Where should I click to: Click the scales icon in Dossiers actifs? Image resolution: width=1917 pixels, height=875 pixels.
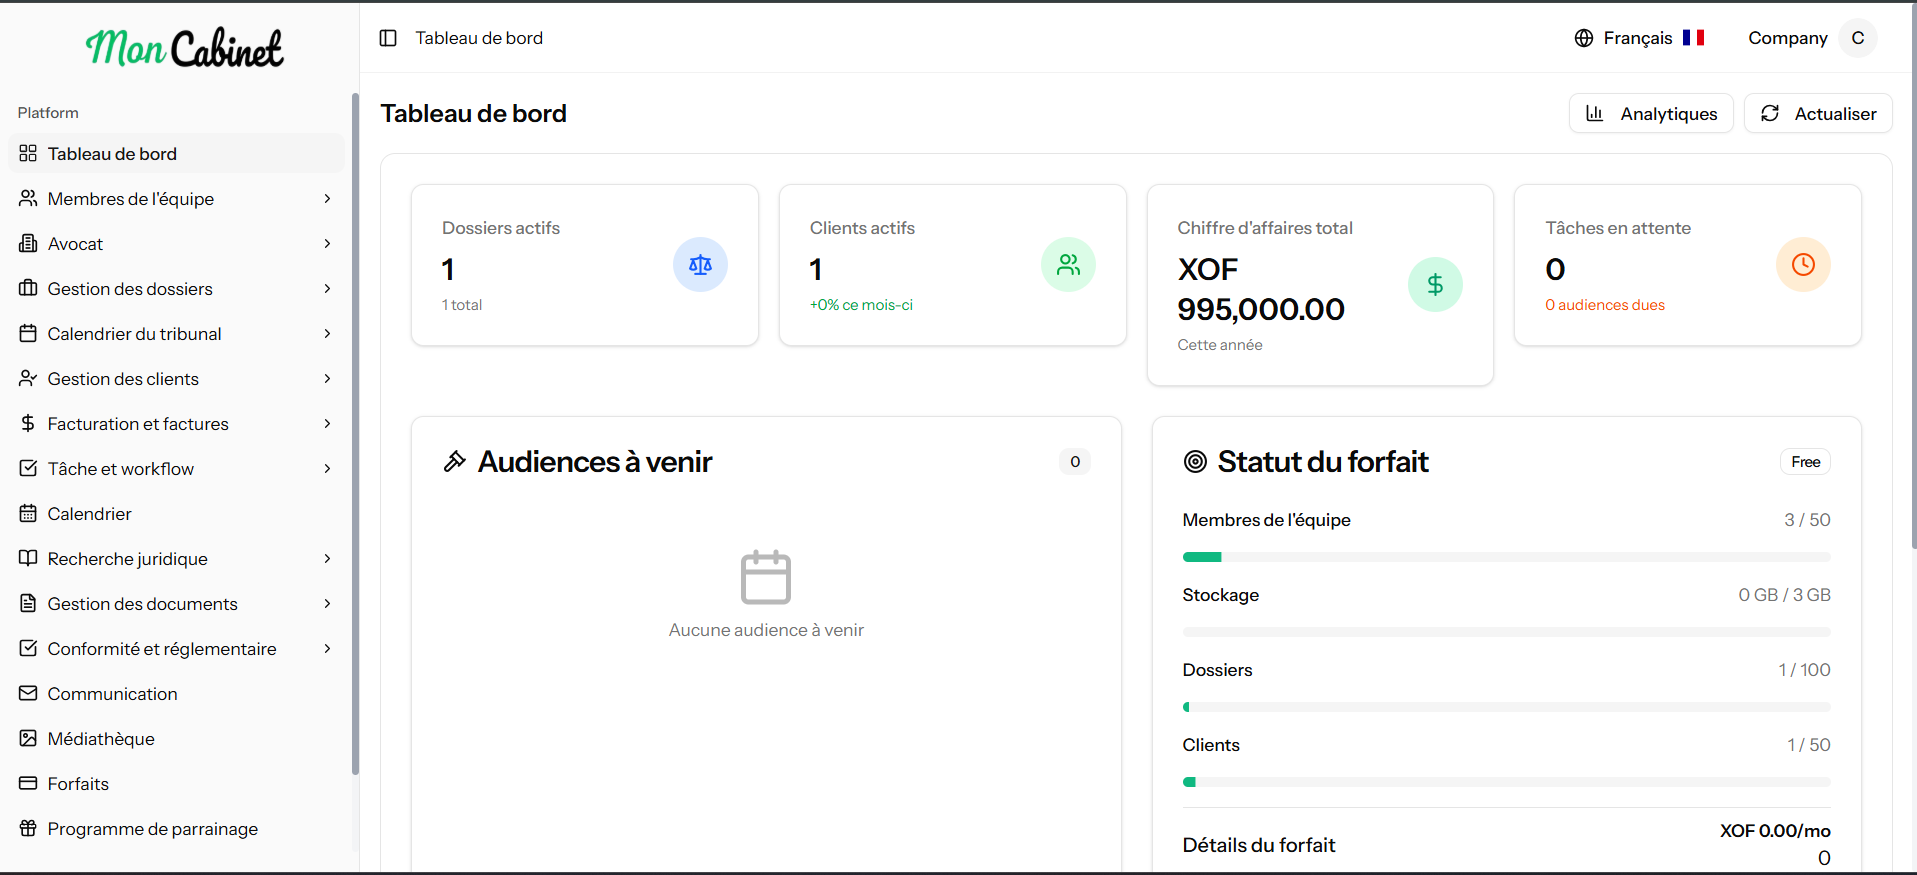pyautogui.click(x=700, y=265)
